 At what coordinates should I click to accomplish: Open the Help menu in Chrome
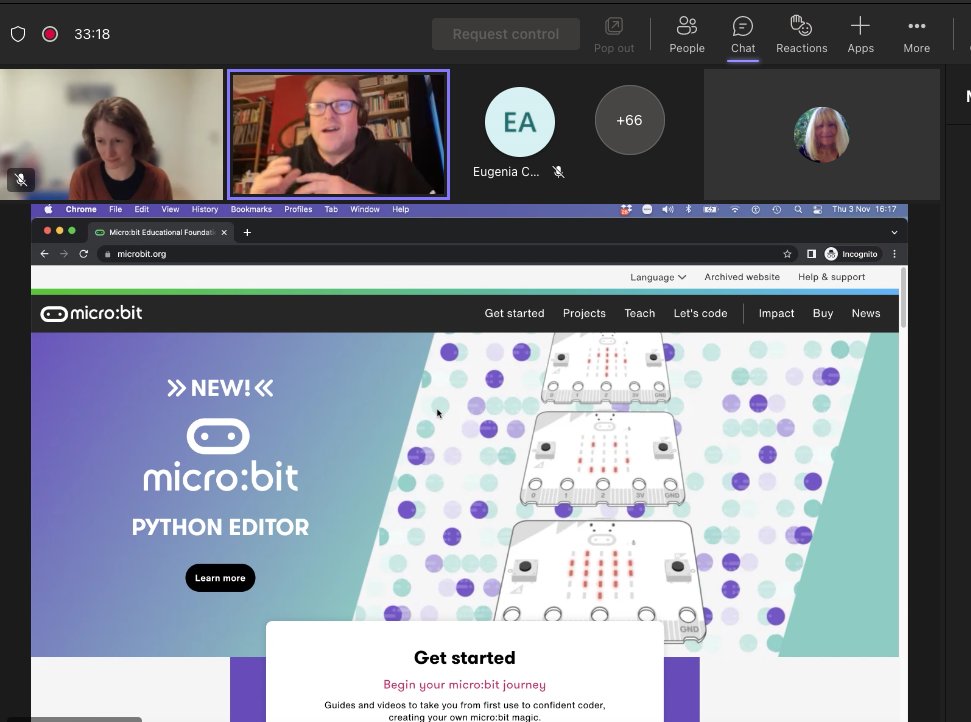point(401,209)
